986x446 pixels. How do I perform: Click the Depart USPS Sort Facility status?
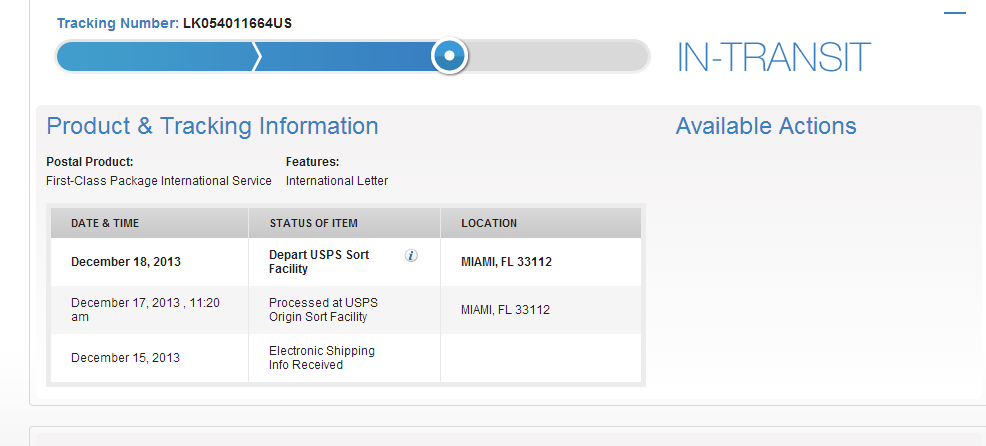pos(319,262)
